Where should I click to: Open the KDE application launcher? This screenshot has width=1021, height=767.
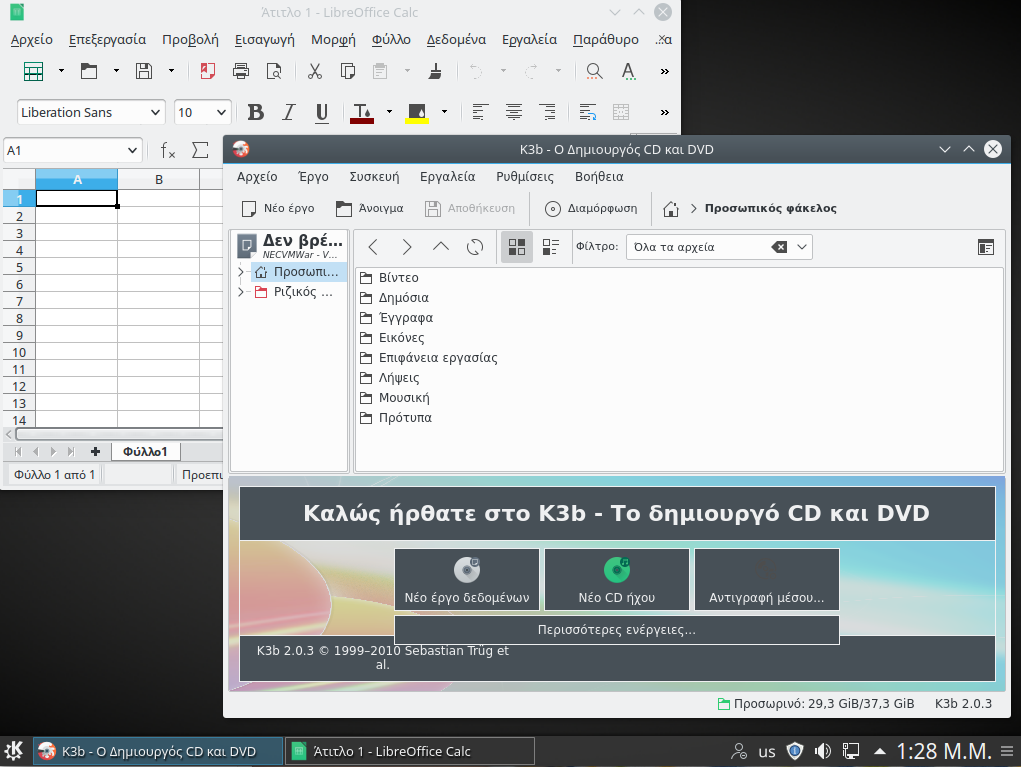pyautogui.click(x=14, y=751)
